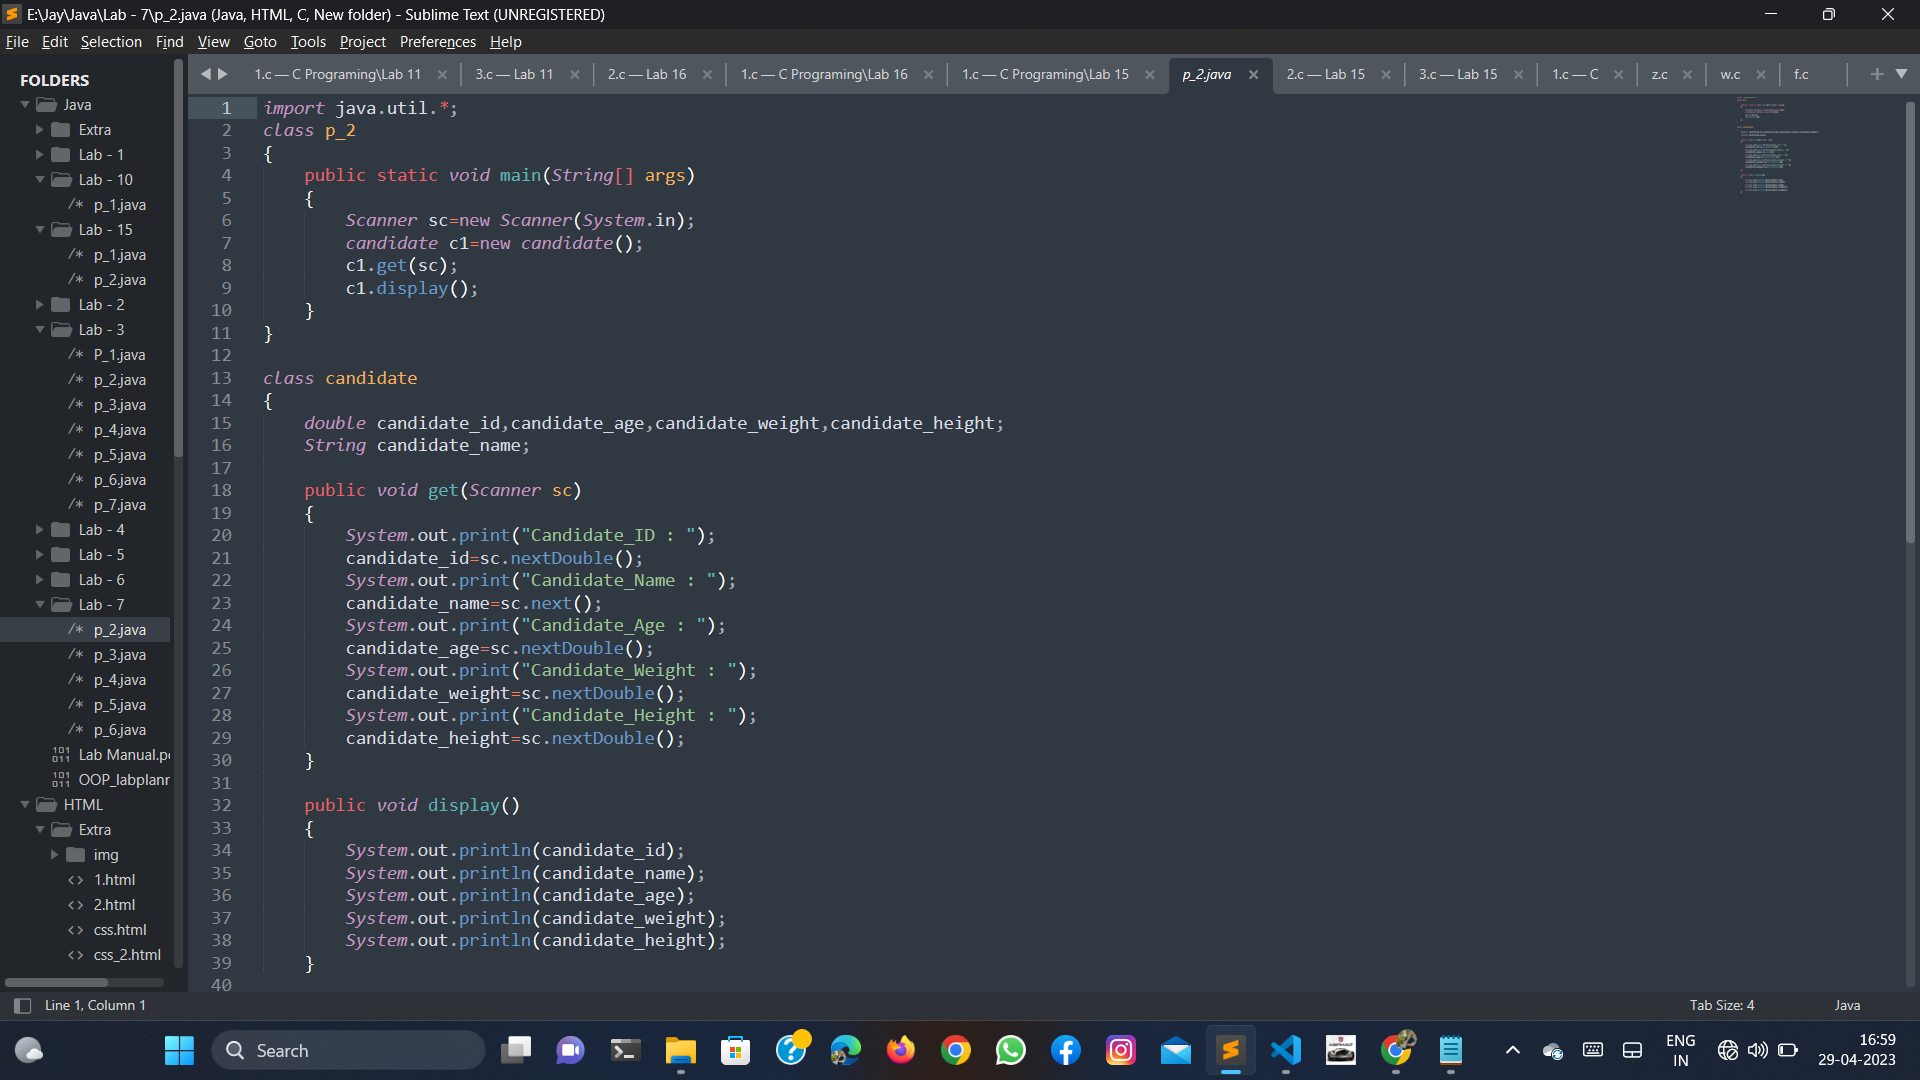Open the Preferences menu
This screenshot has height=1080, width=1920.
coord(437,42)
